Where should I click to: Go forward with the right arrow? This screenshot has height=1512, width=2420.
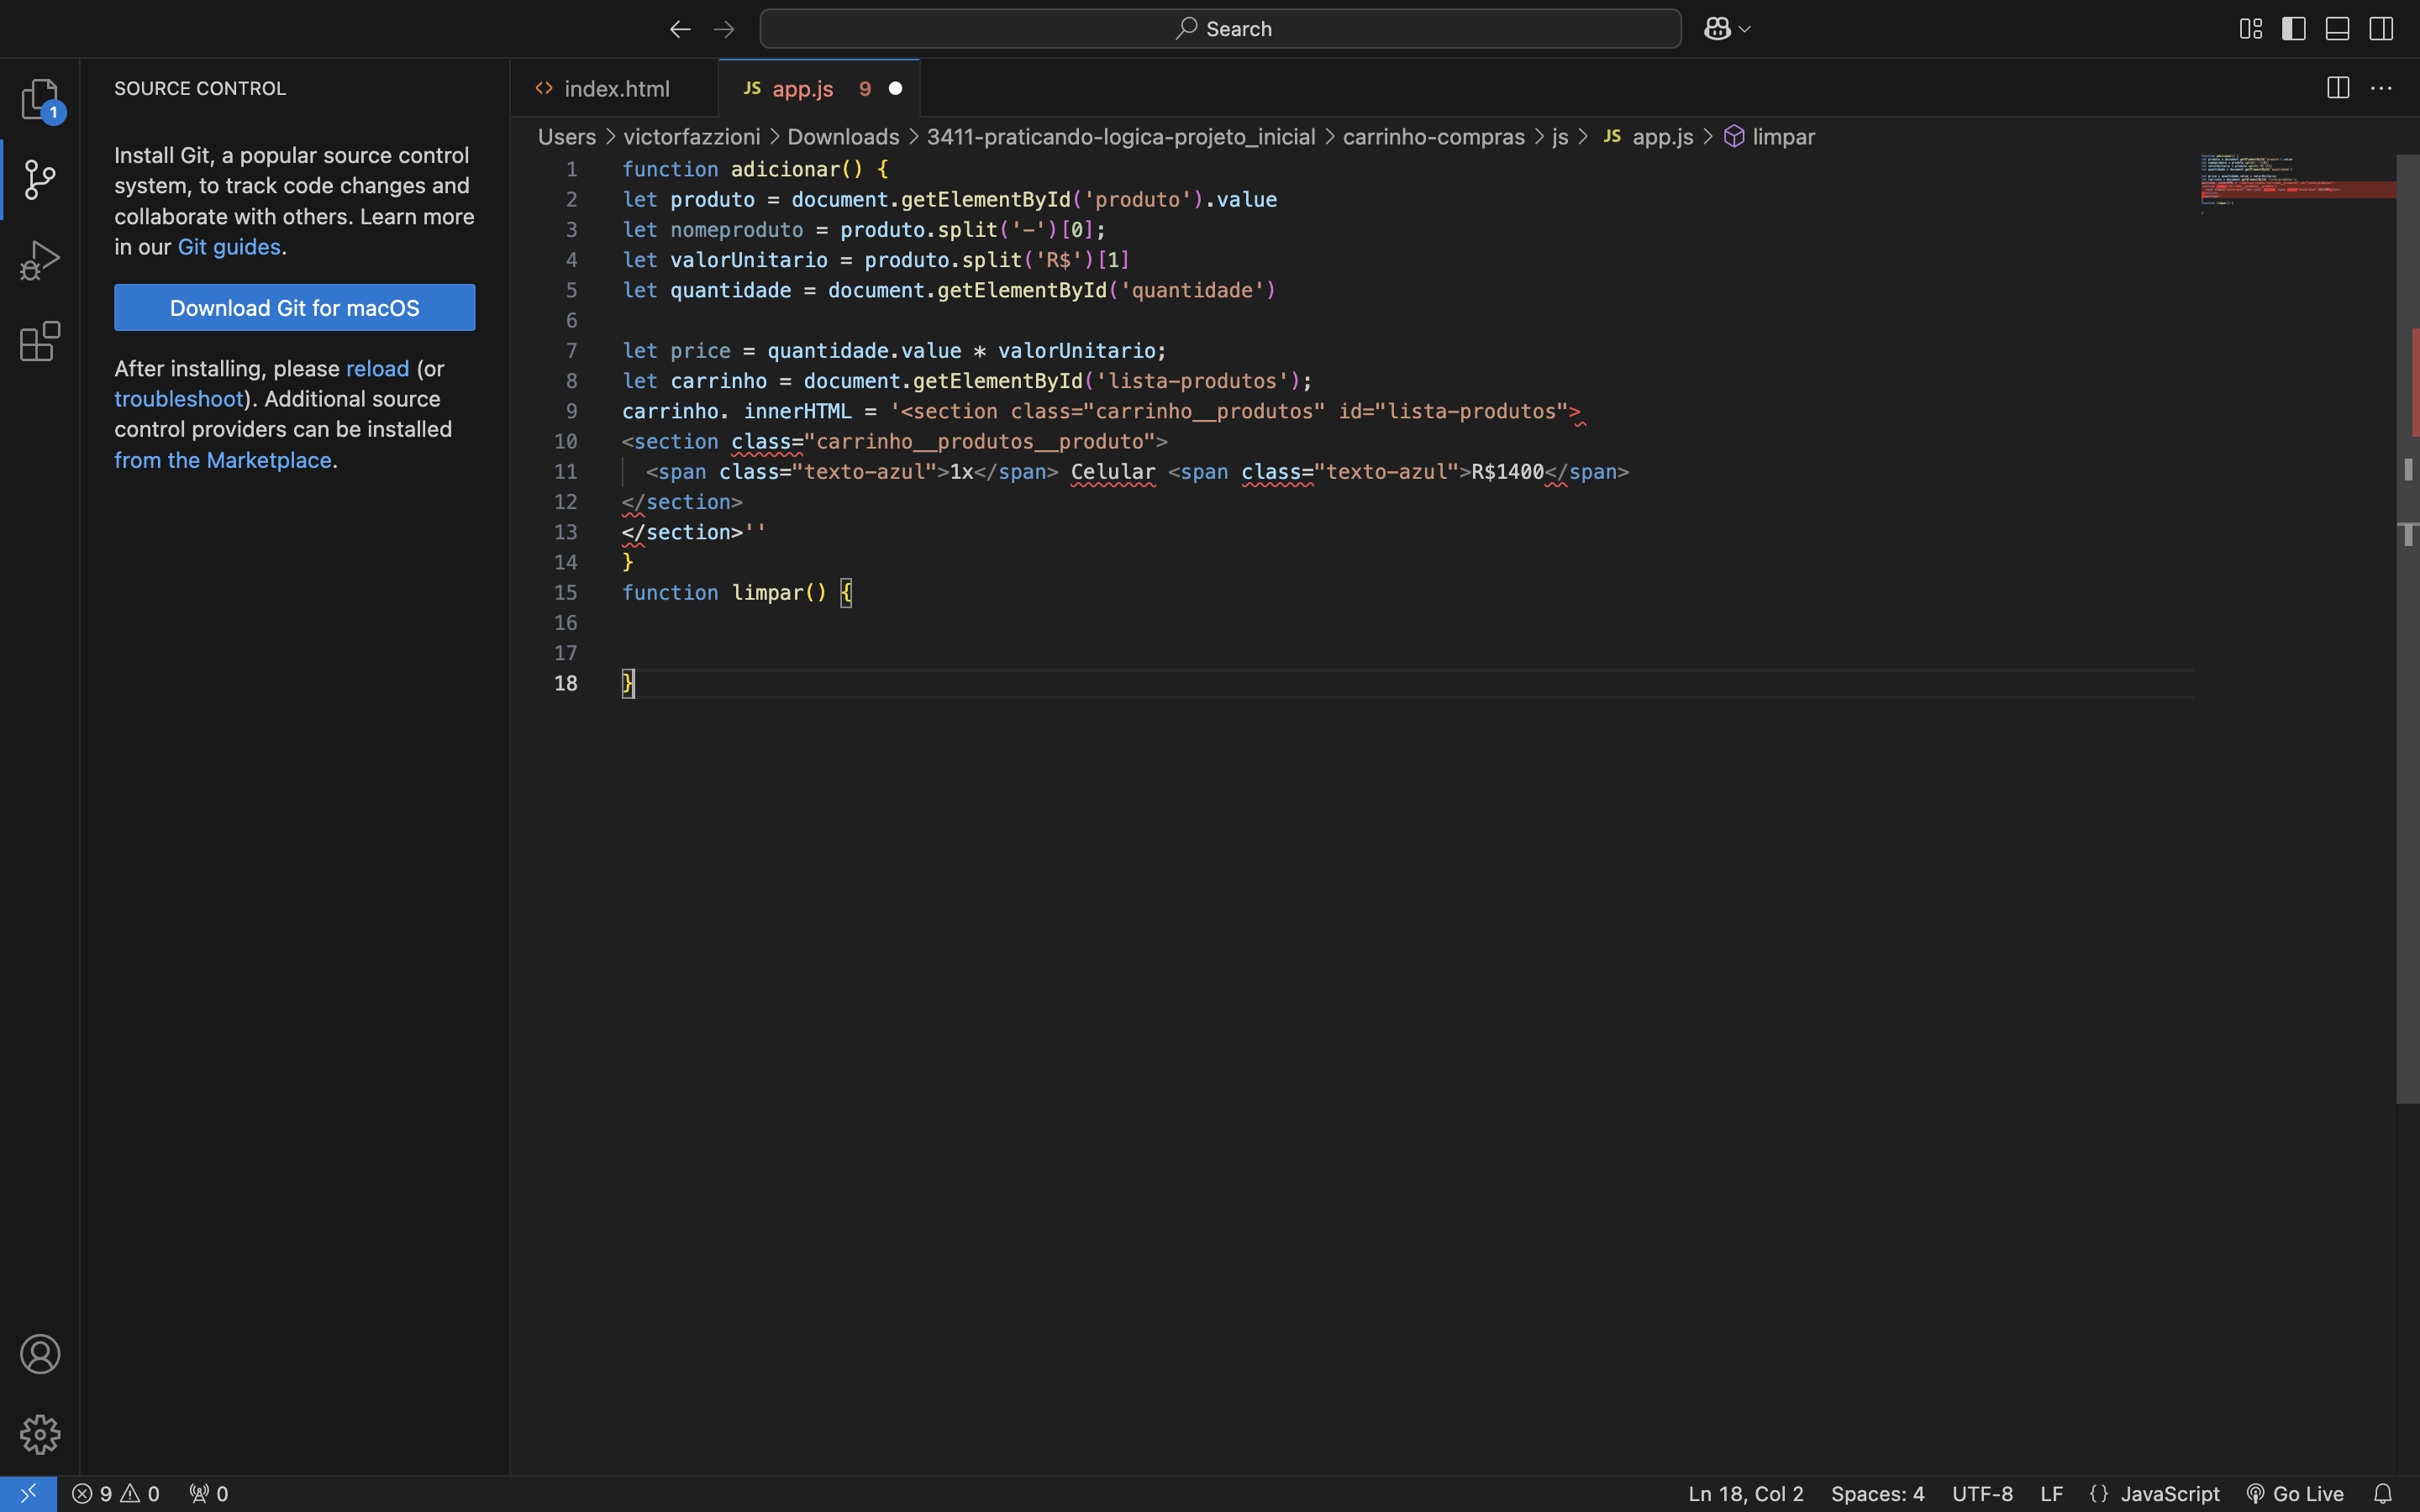point(724,29)
